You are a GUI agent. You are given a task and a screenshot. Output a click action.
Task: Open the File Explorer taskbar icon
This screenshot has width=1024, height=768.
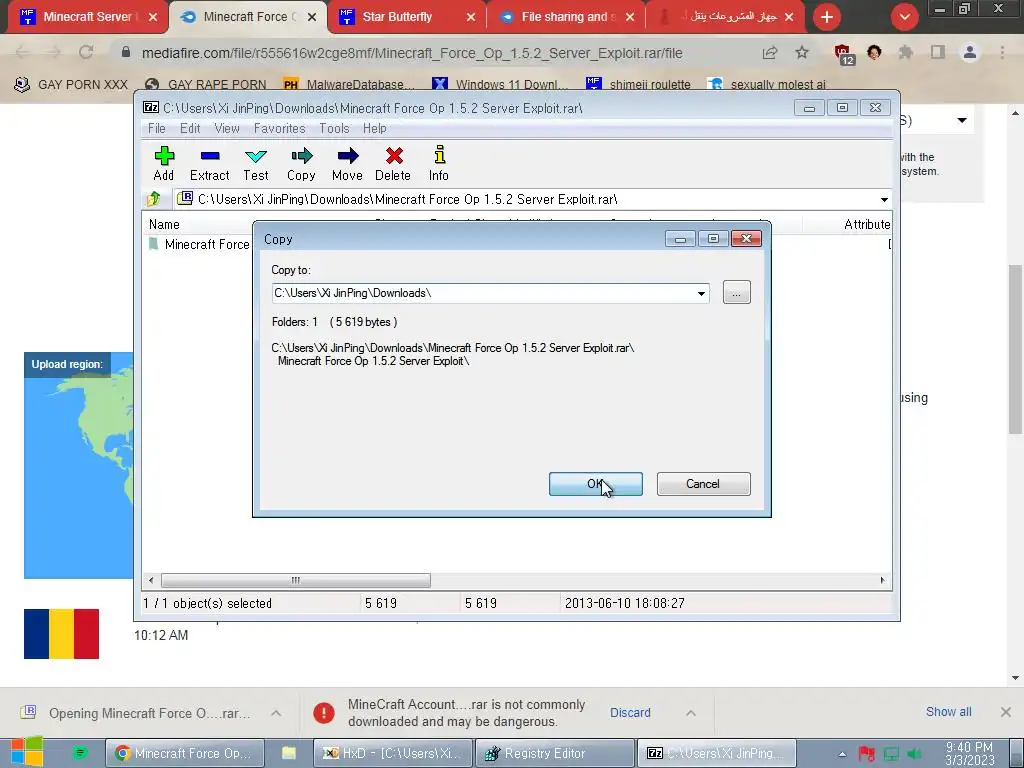tap(289, 753)
